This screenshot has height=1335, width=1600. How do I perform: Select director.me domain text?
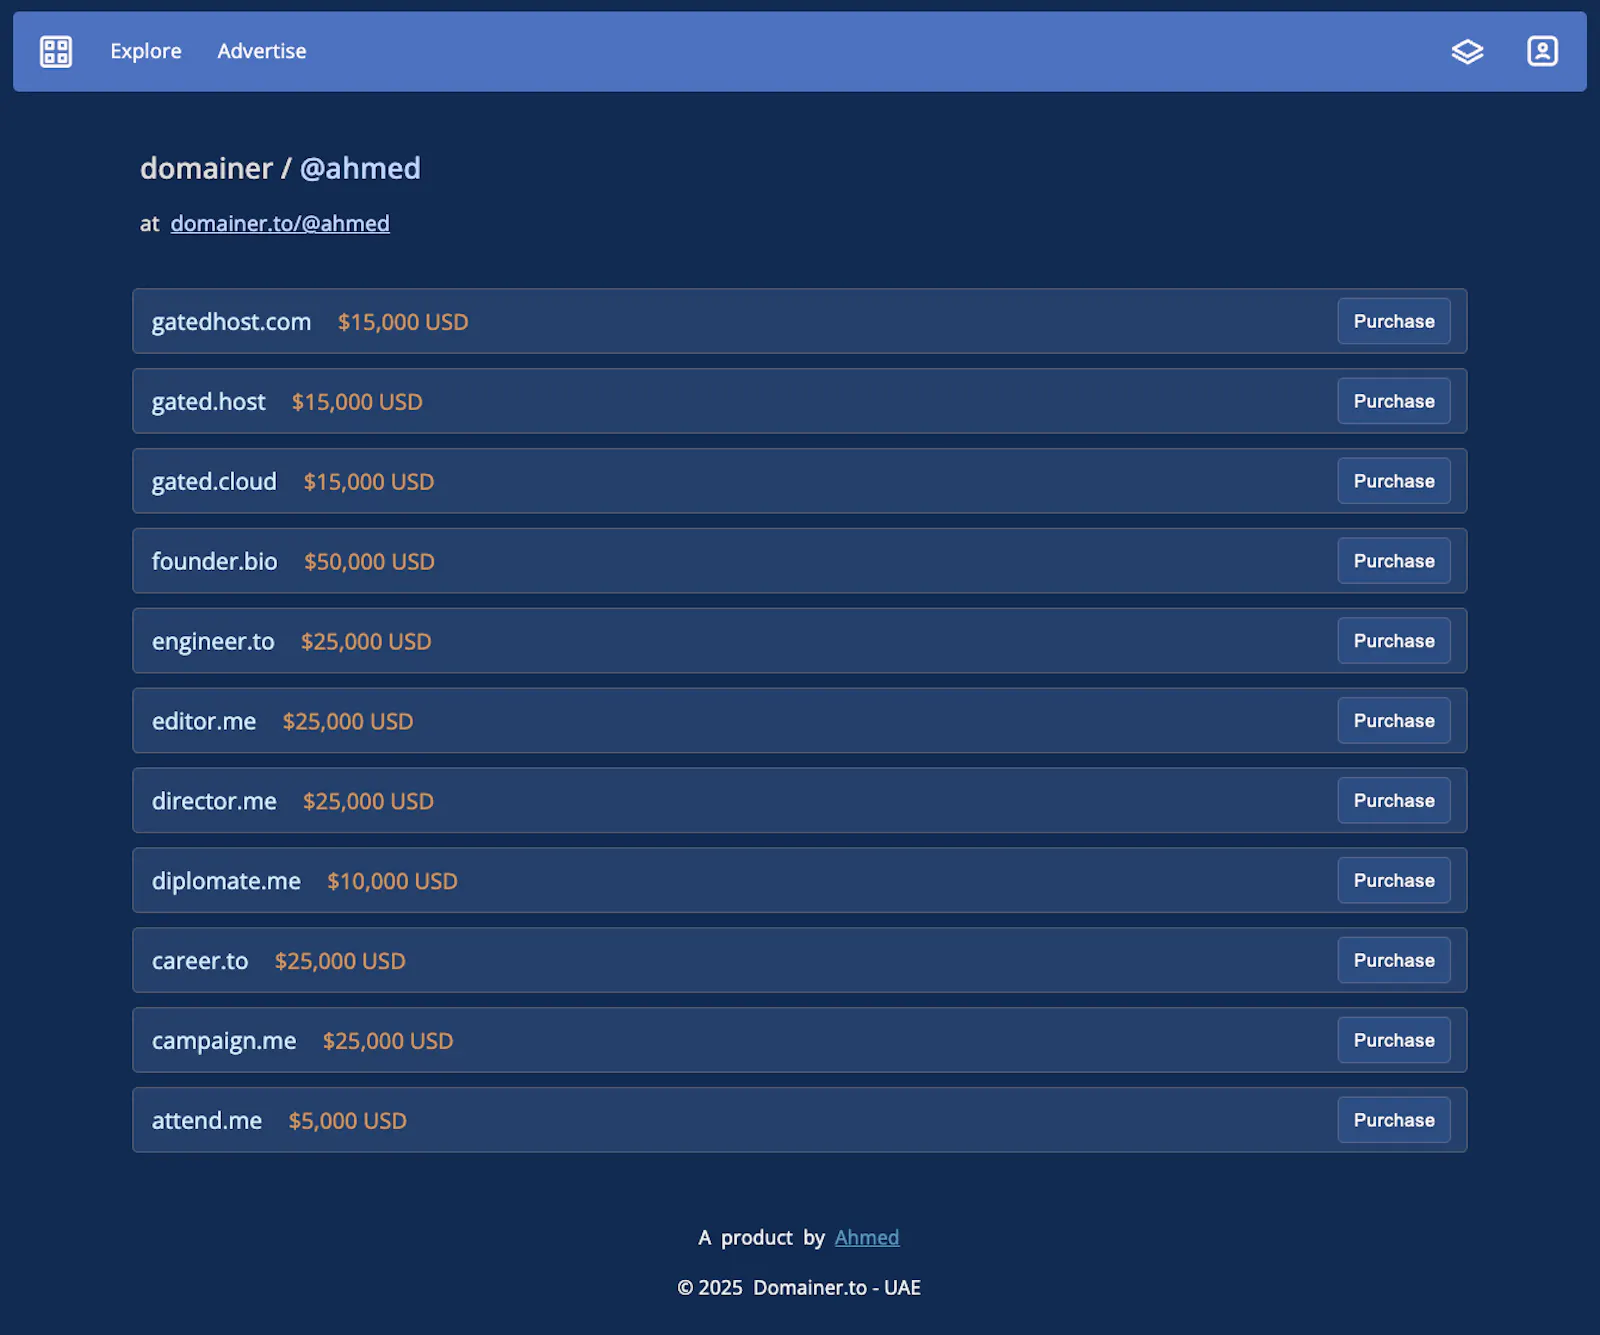[x=214, y=802]
